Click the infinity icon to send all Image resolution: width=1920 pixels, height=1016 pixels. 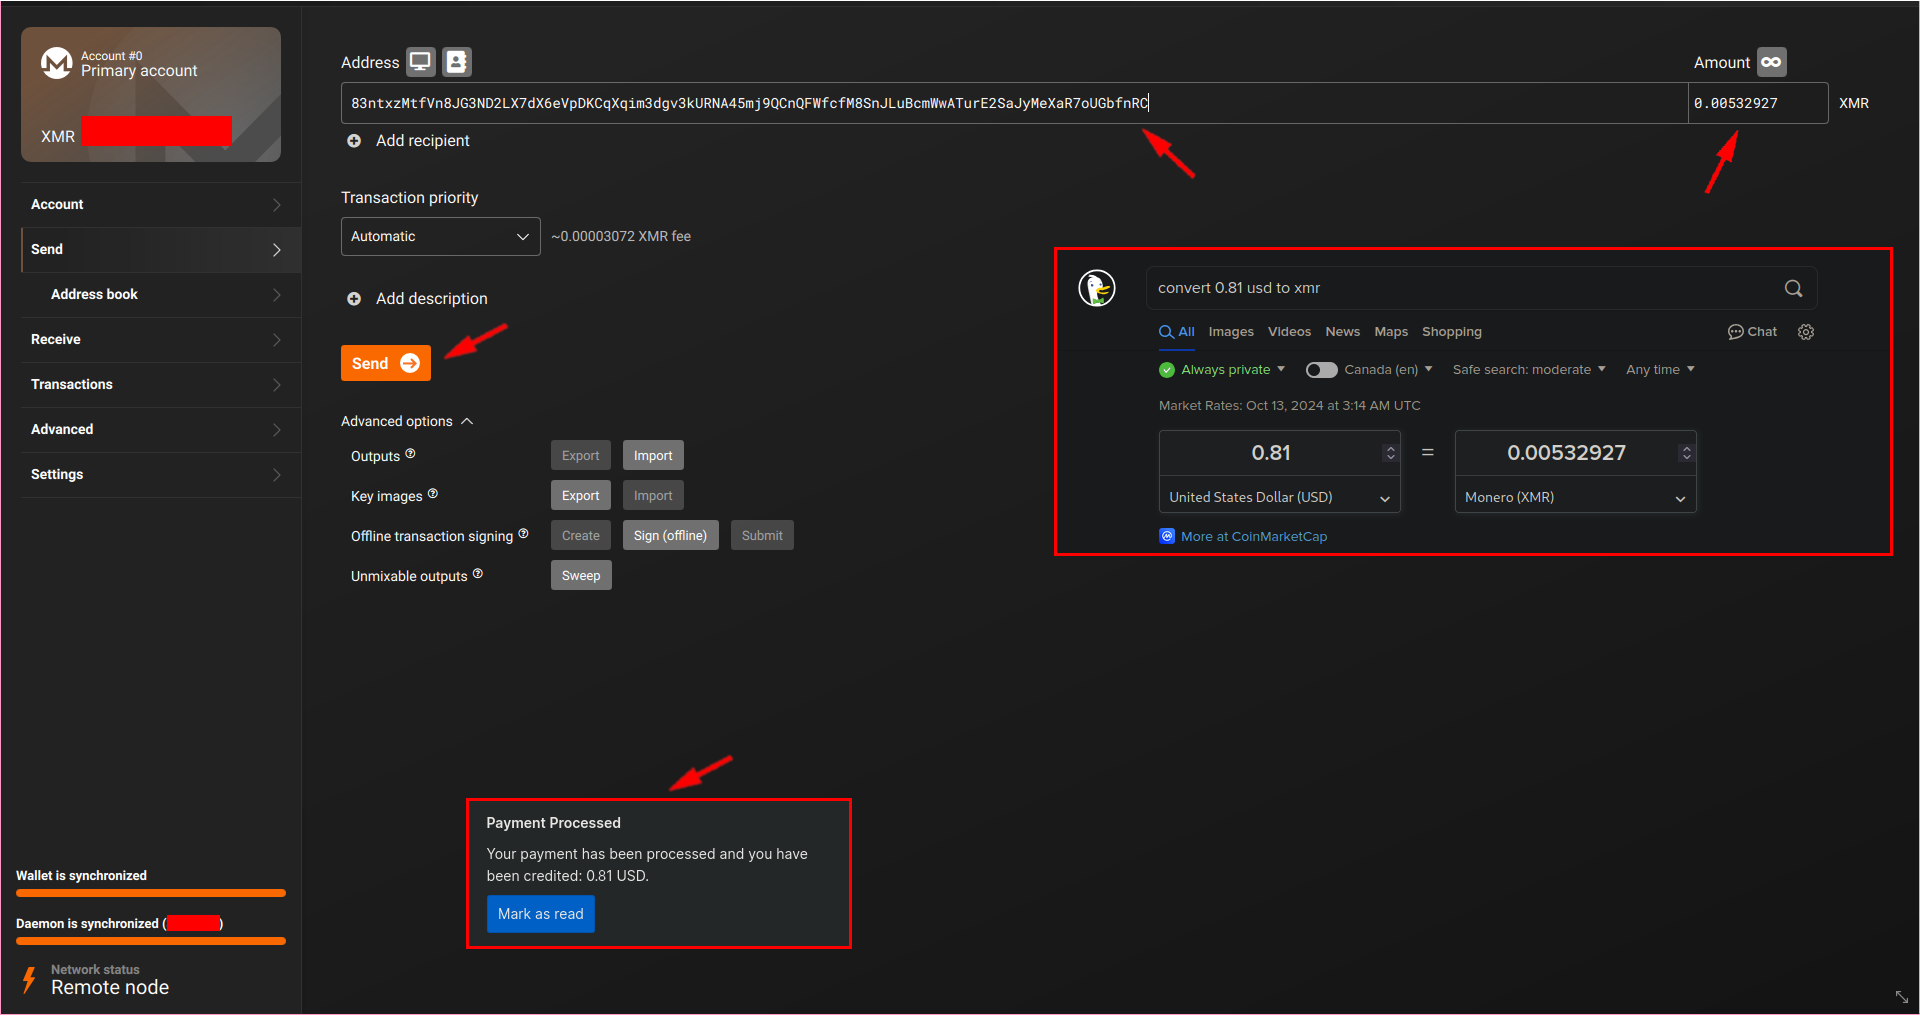(1771, 62)
